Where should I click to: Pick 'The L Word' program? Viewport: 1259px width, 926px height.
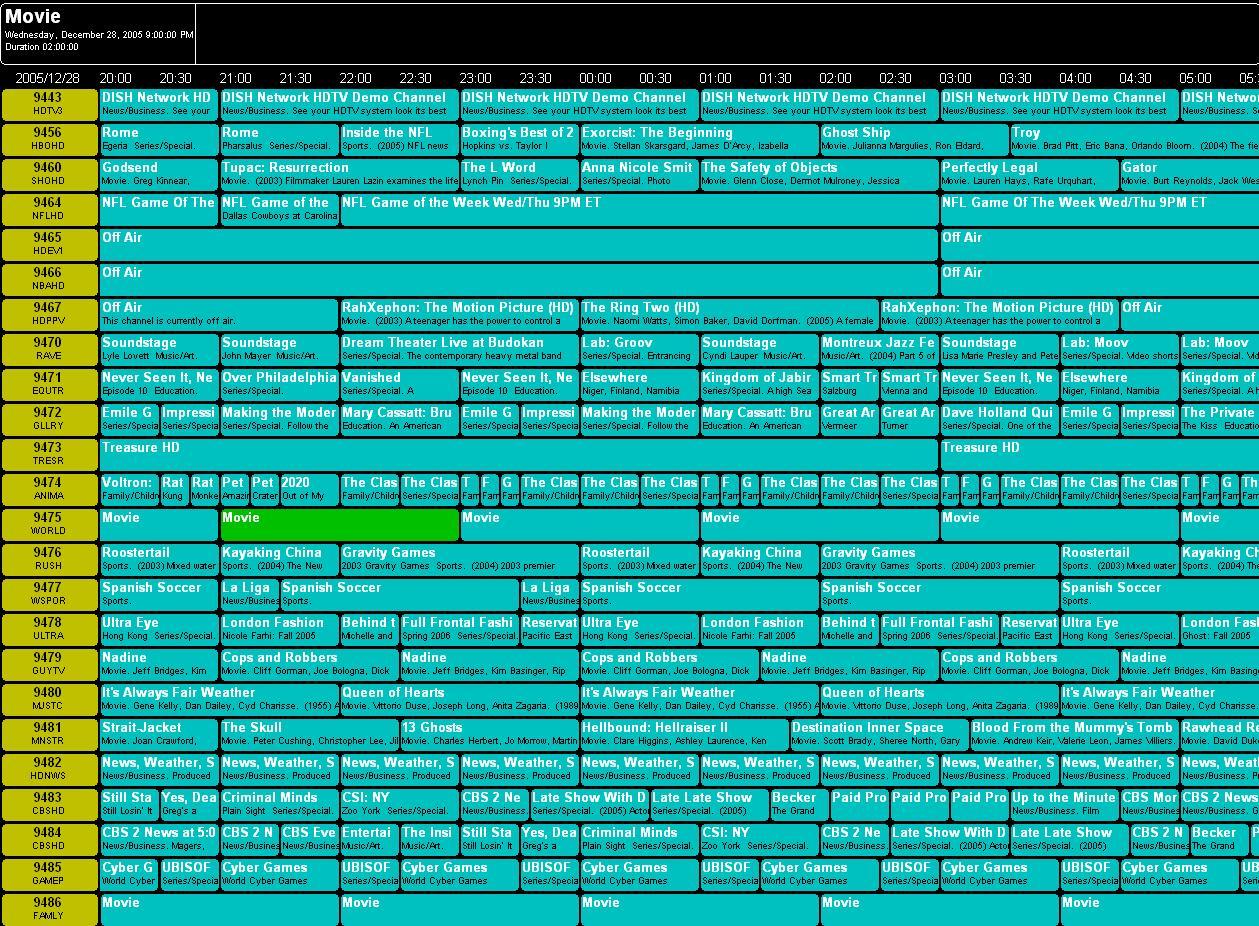[x=520, y=175]
